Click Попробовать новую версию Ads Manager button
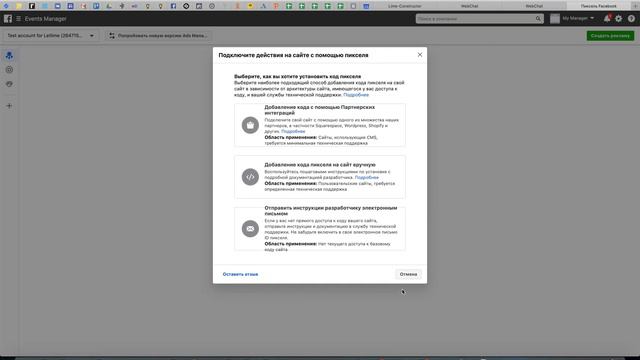The width and height of the screenshot is (640, 360). click(x=159, y=36)
